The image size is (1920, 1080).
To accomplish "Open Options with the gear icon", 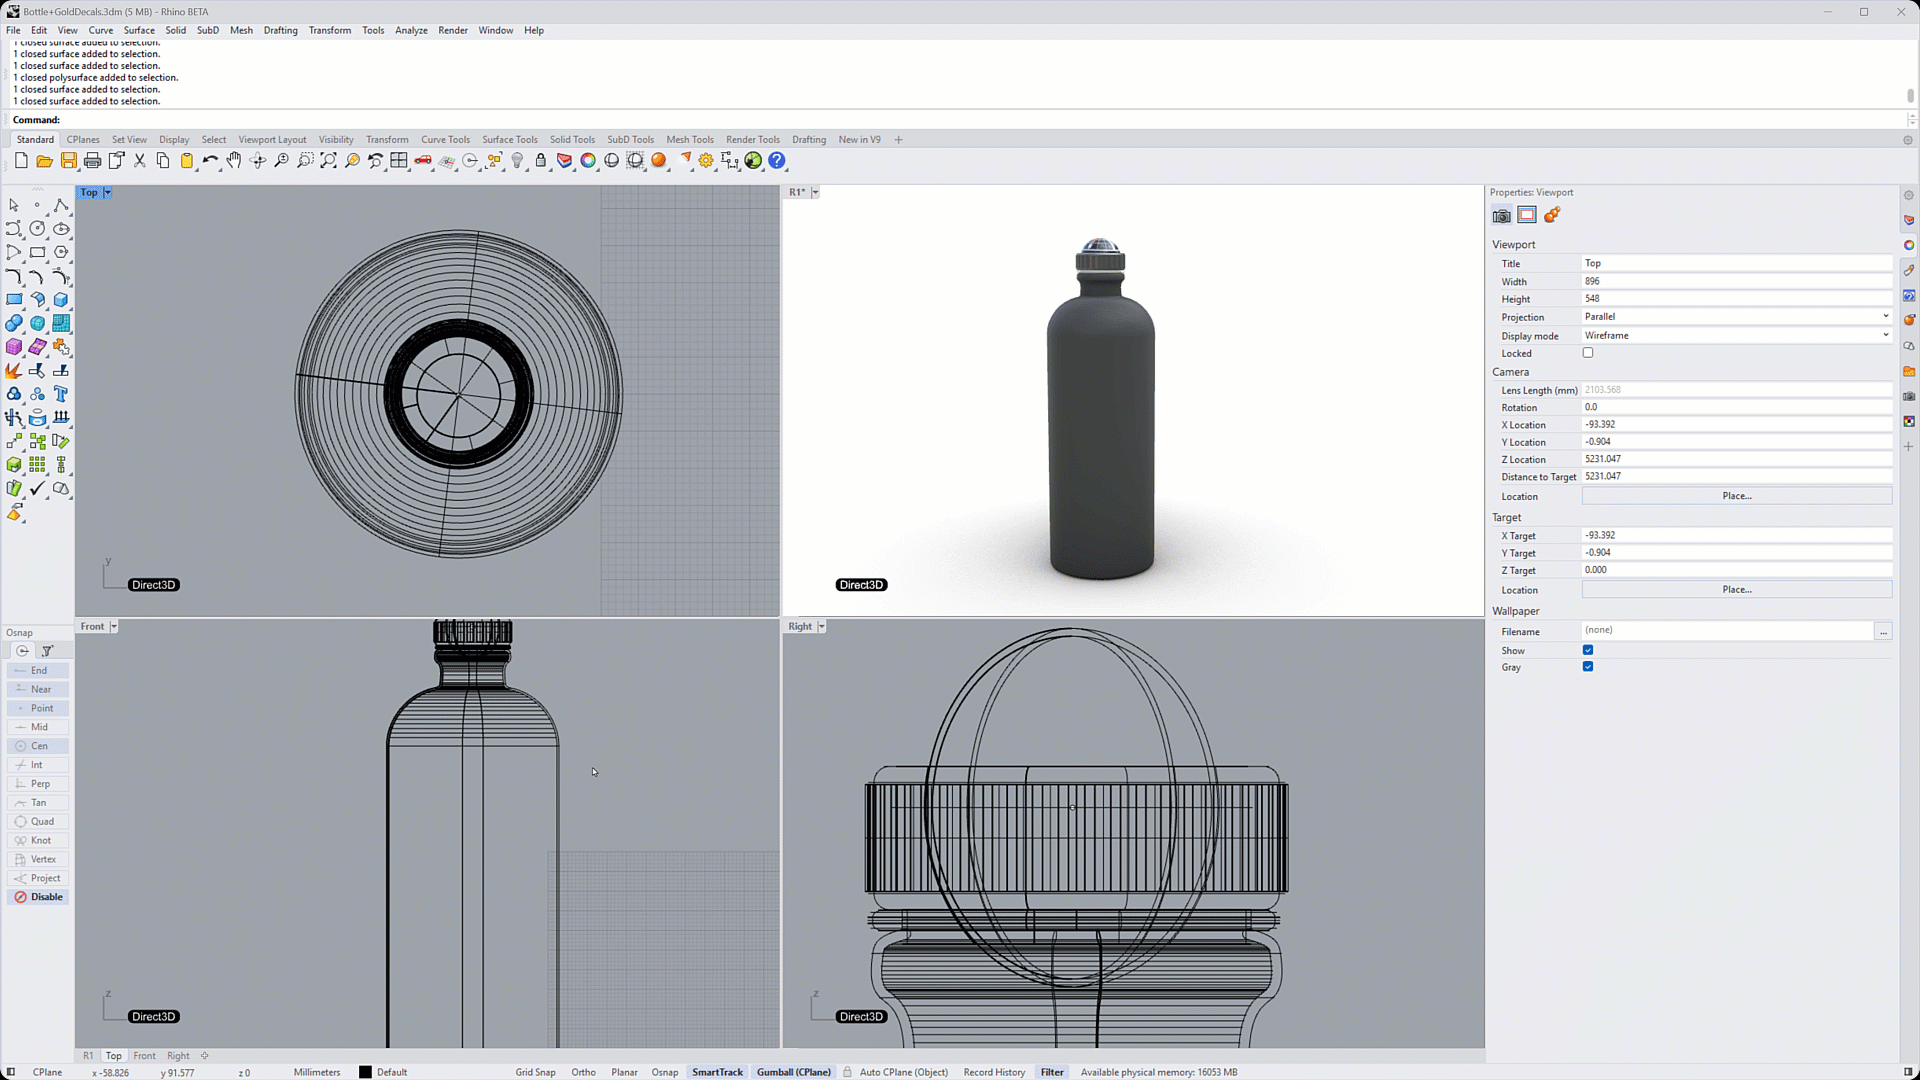I will tap(707, 161).
